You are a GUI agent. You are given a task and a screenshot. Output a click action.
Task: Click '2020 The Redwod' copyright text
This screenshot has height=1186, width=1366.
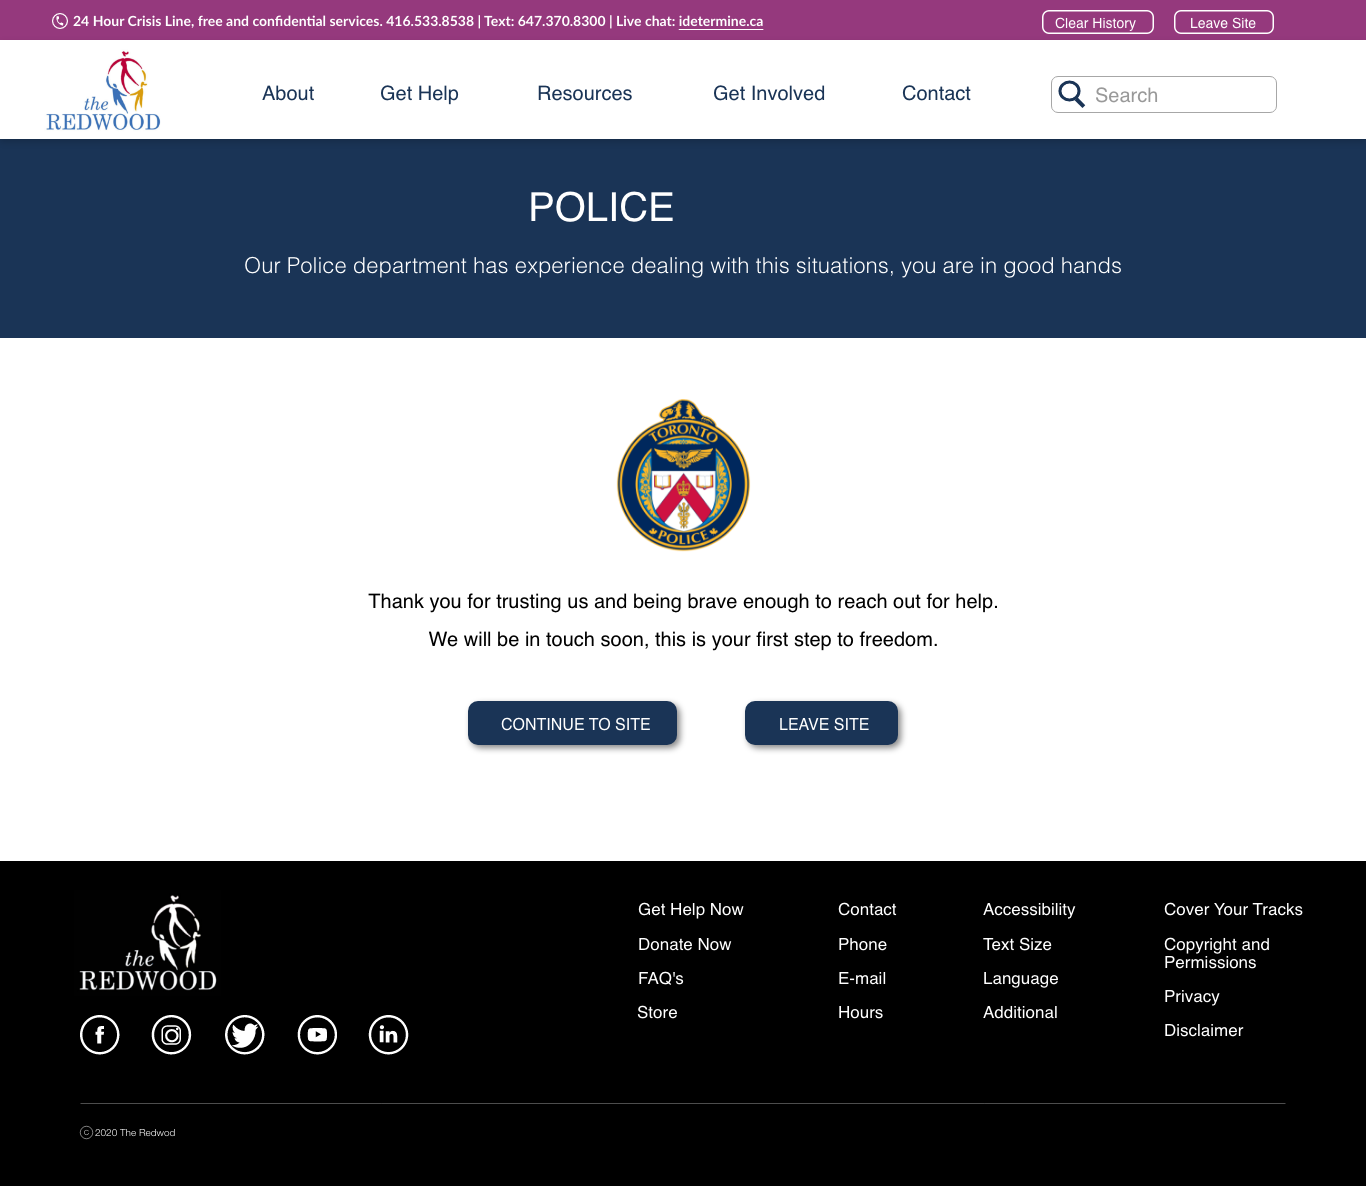135,1133
